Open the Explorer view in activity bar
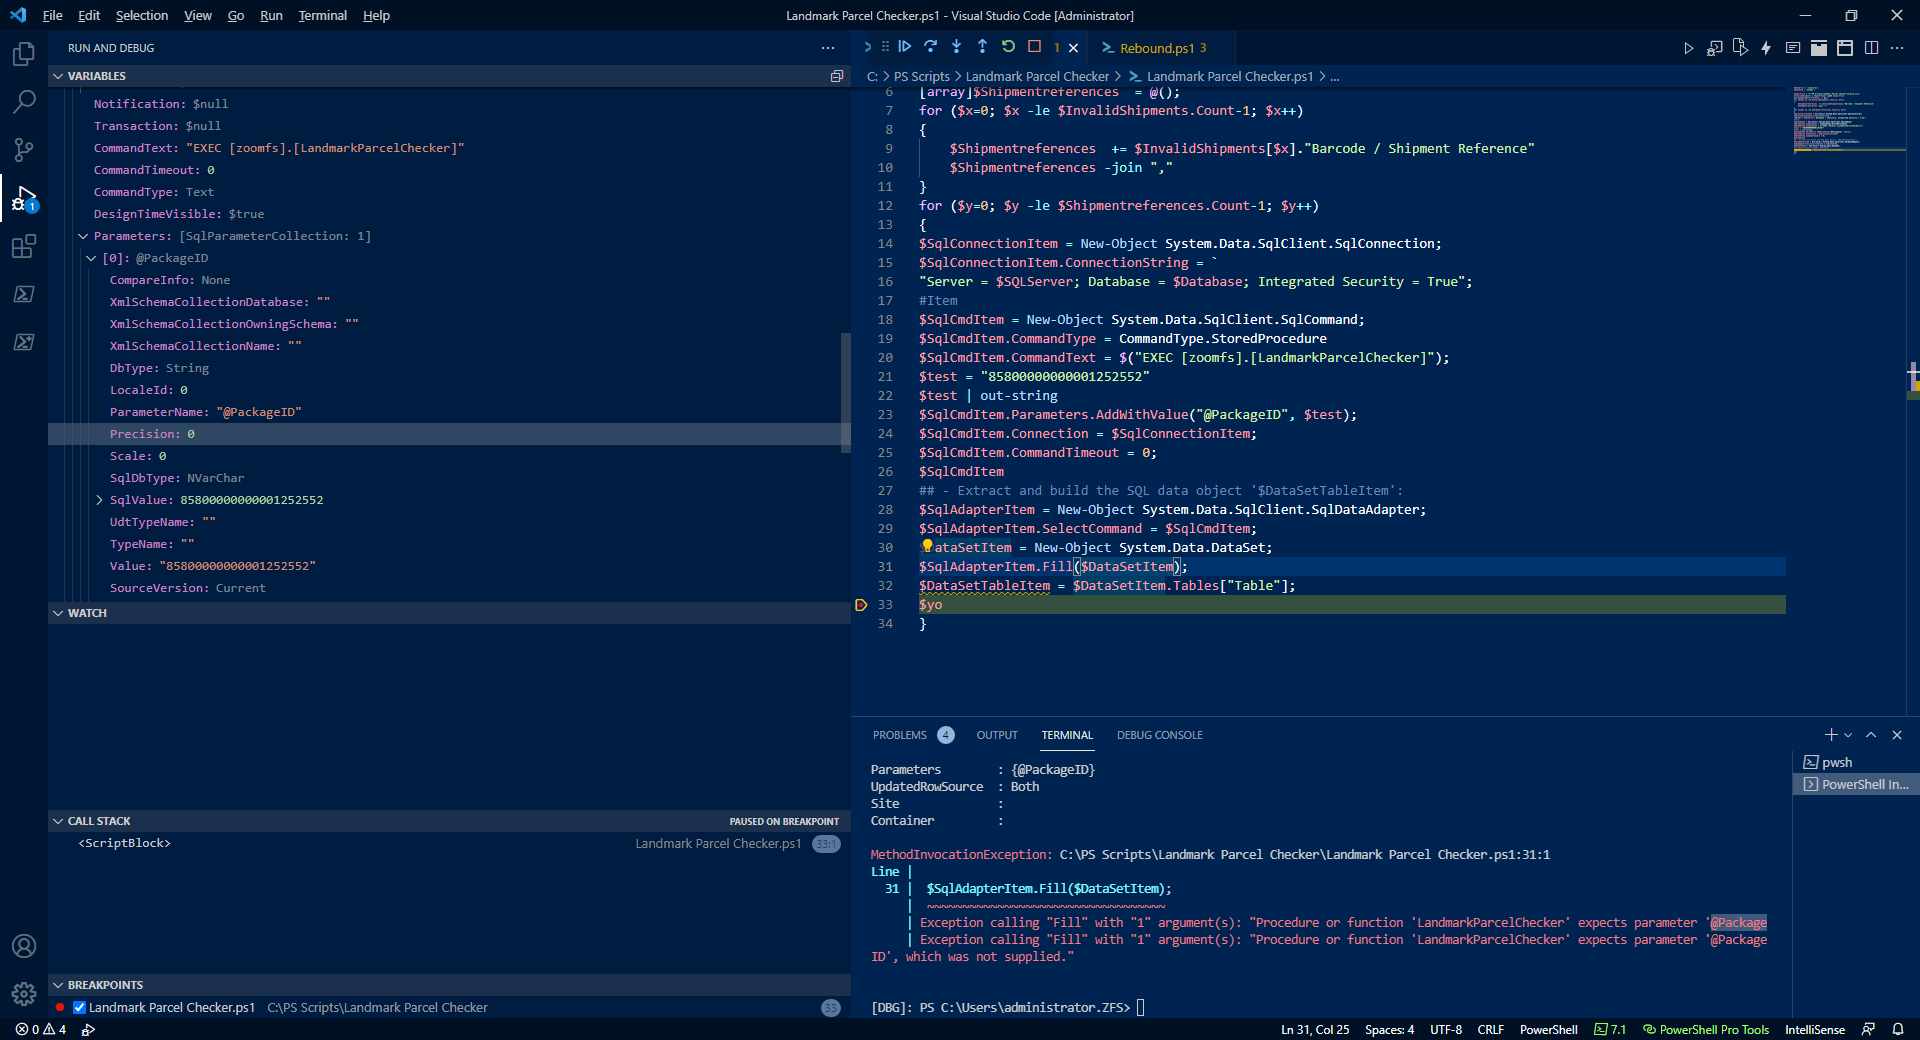The height and width of the screenshot is (1040, 1920). coord(24,54)
